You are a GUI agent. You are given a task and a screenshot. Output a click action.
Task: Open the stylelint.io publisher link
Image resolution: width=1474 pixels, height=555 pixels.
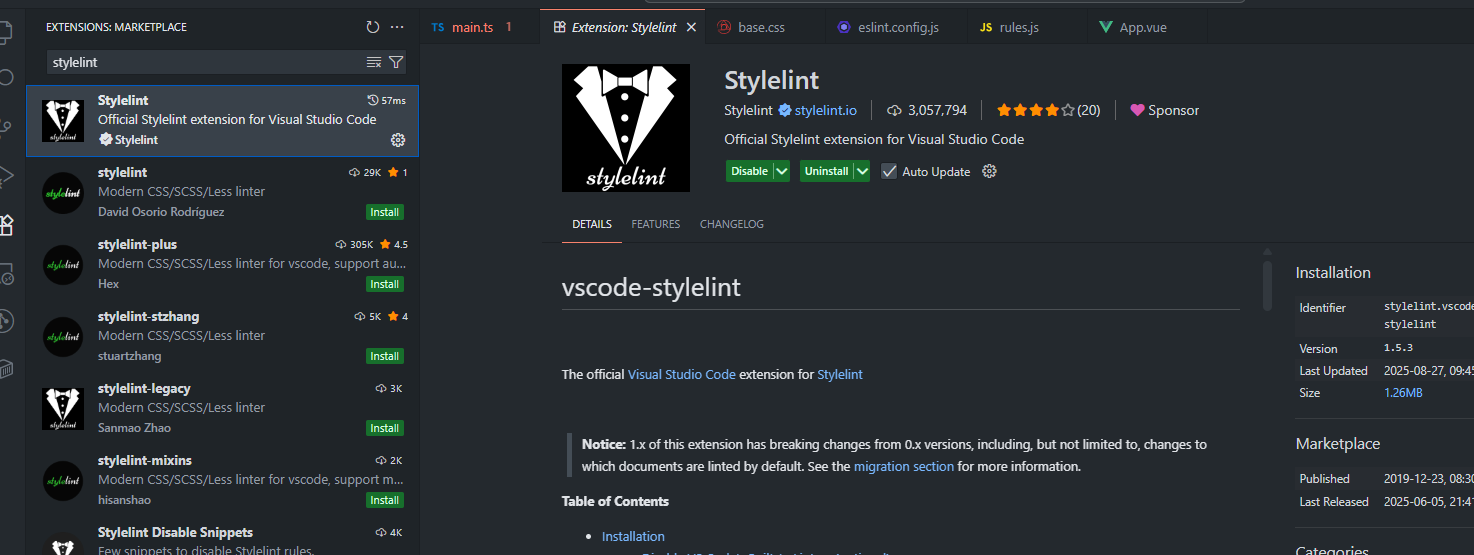[x=825, y=110]
